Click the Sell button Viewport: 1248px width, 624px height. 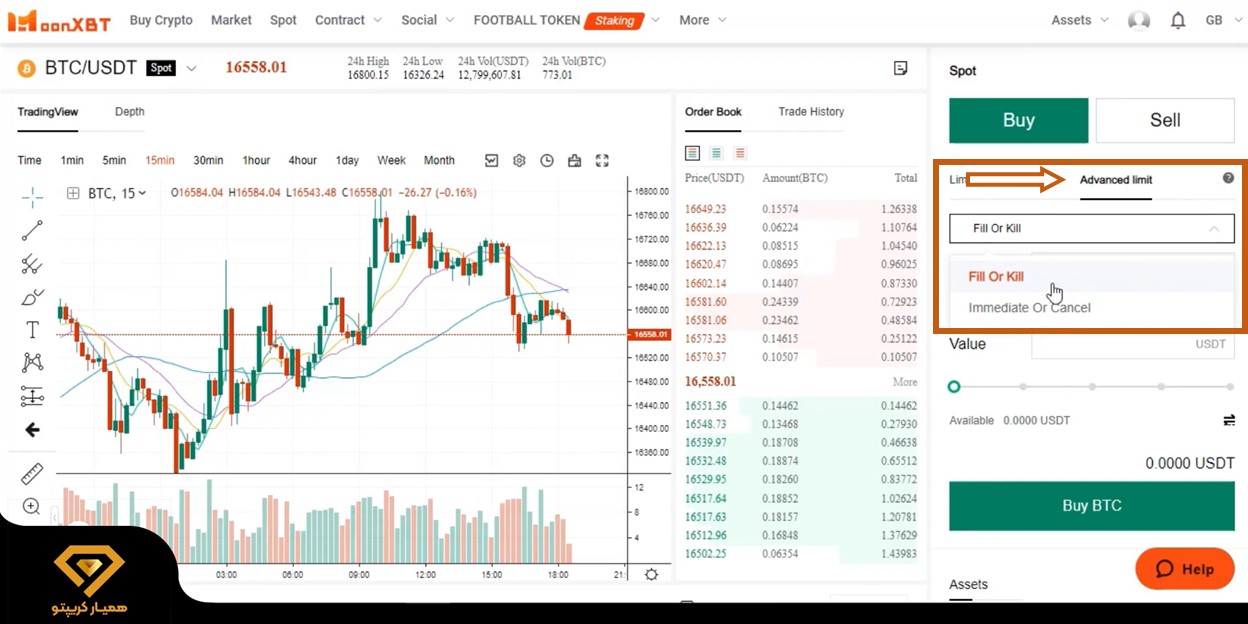pos(1164,120)
